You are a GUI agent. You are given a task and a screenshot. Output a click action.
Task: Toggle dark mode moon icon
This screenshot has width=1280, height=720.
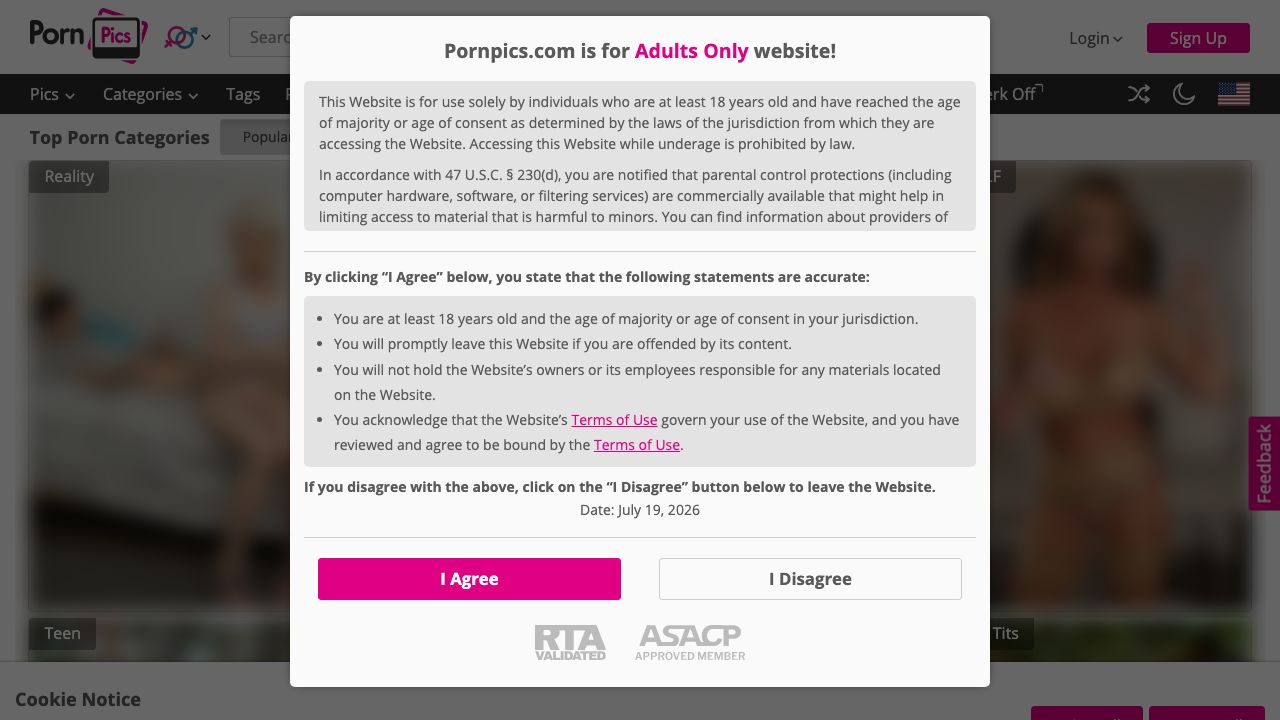click(1184, 94)
